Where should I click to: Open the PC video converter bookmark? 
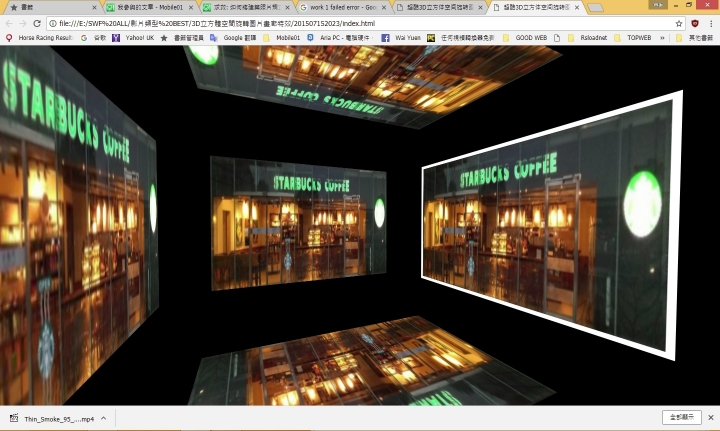click(x=461, y=38)
